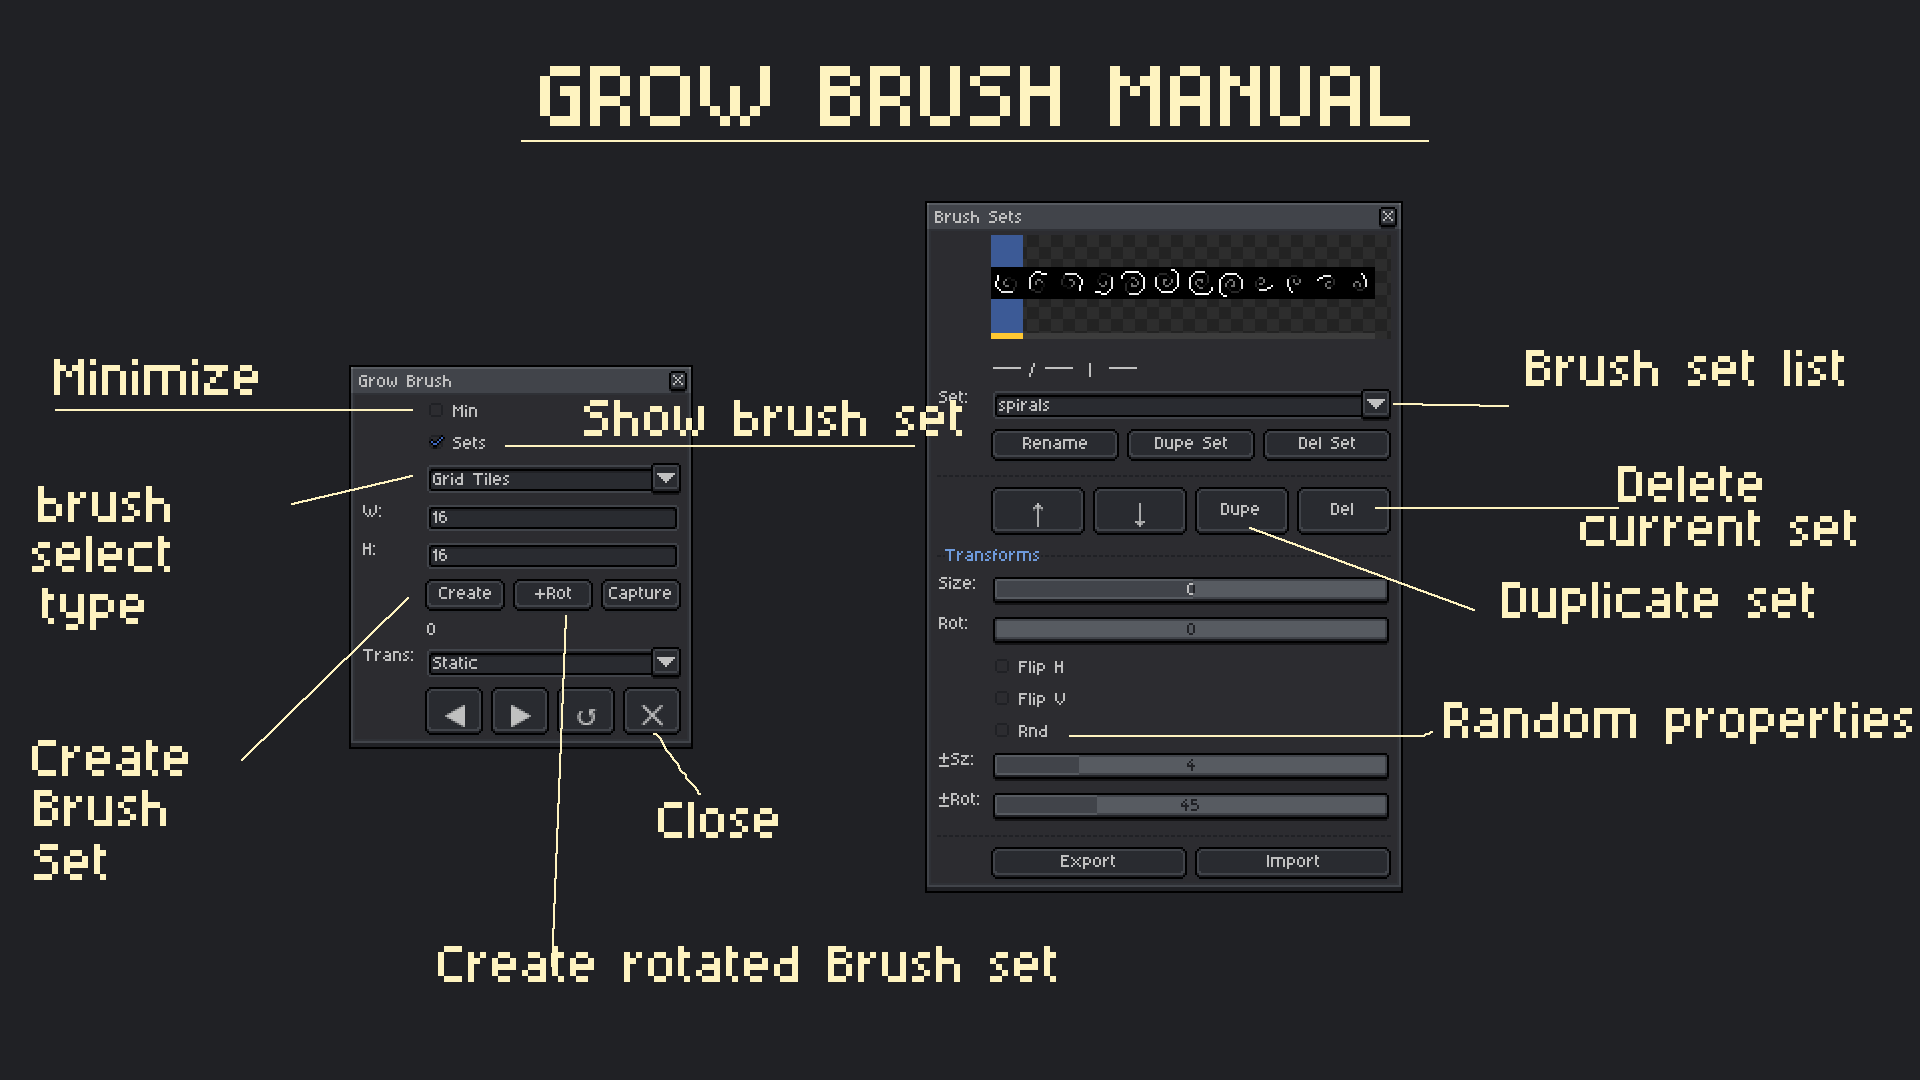Move brush down with down-arrow button
1920x1080 pixels.
(x=1139, y=512)
